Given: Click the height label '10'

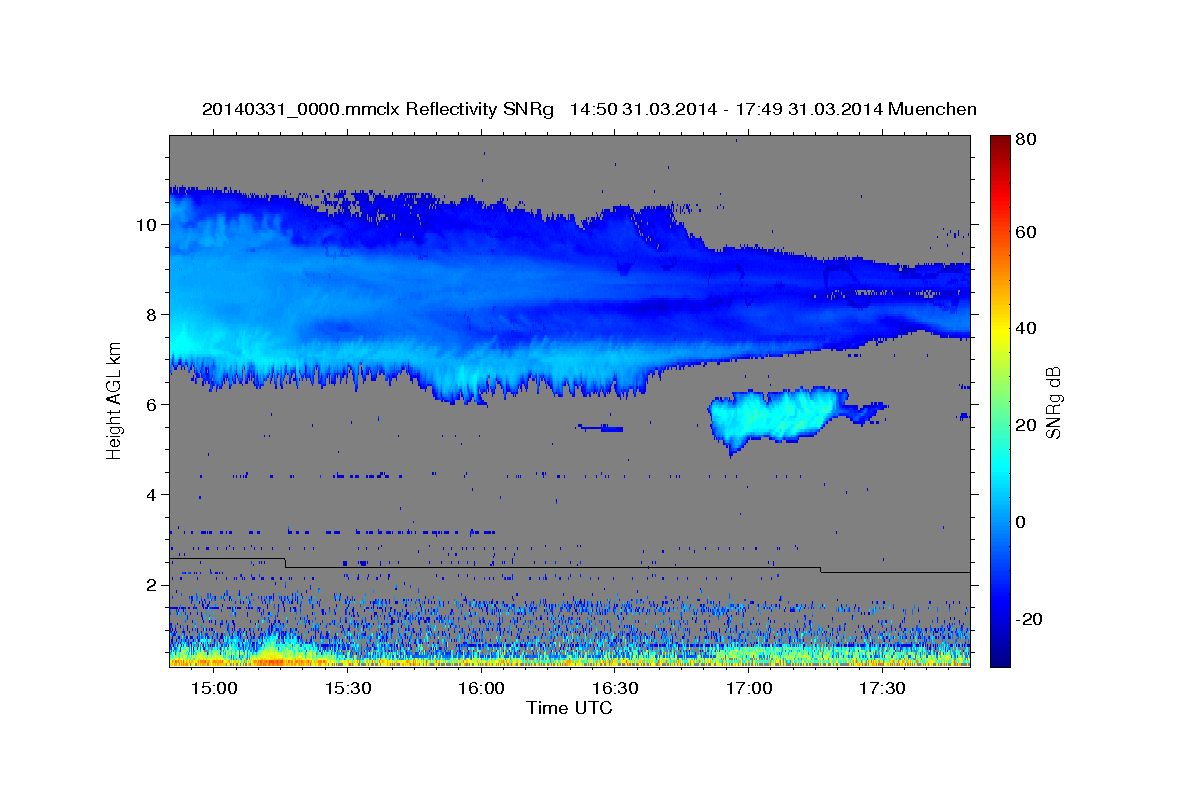Looking at the screenshot, I should point(148,224).
